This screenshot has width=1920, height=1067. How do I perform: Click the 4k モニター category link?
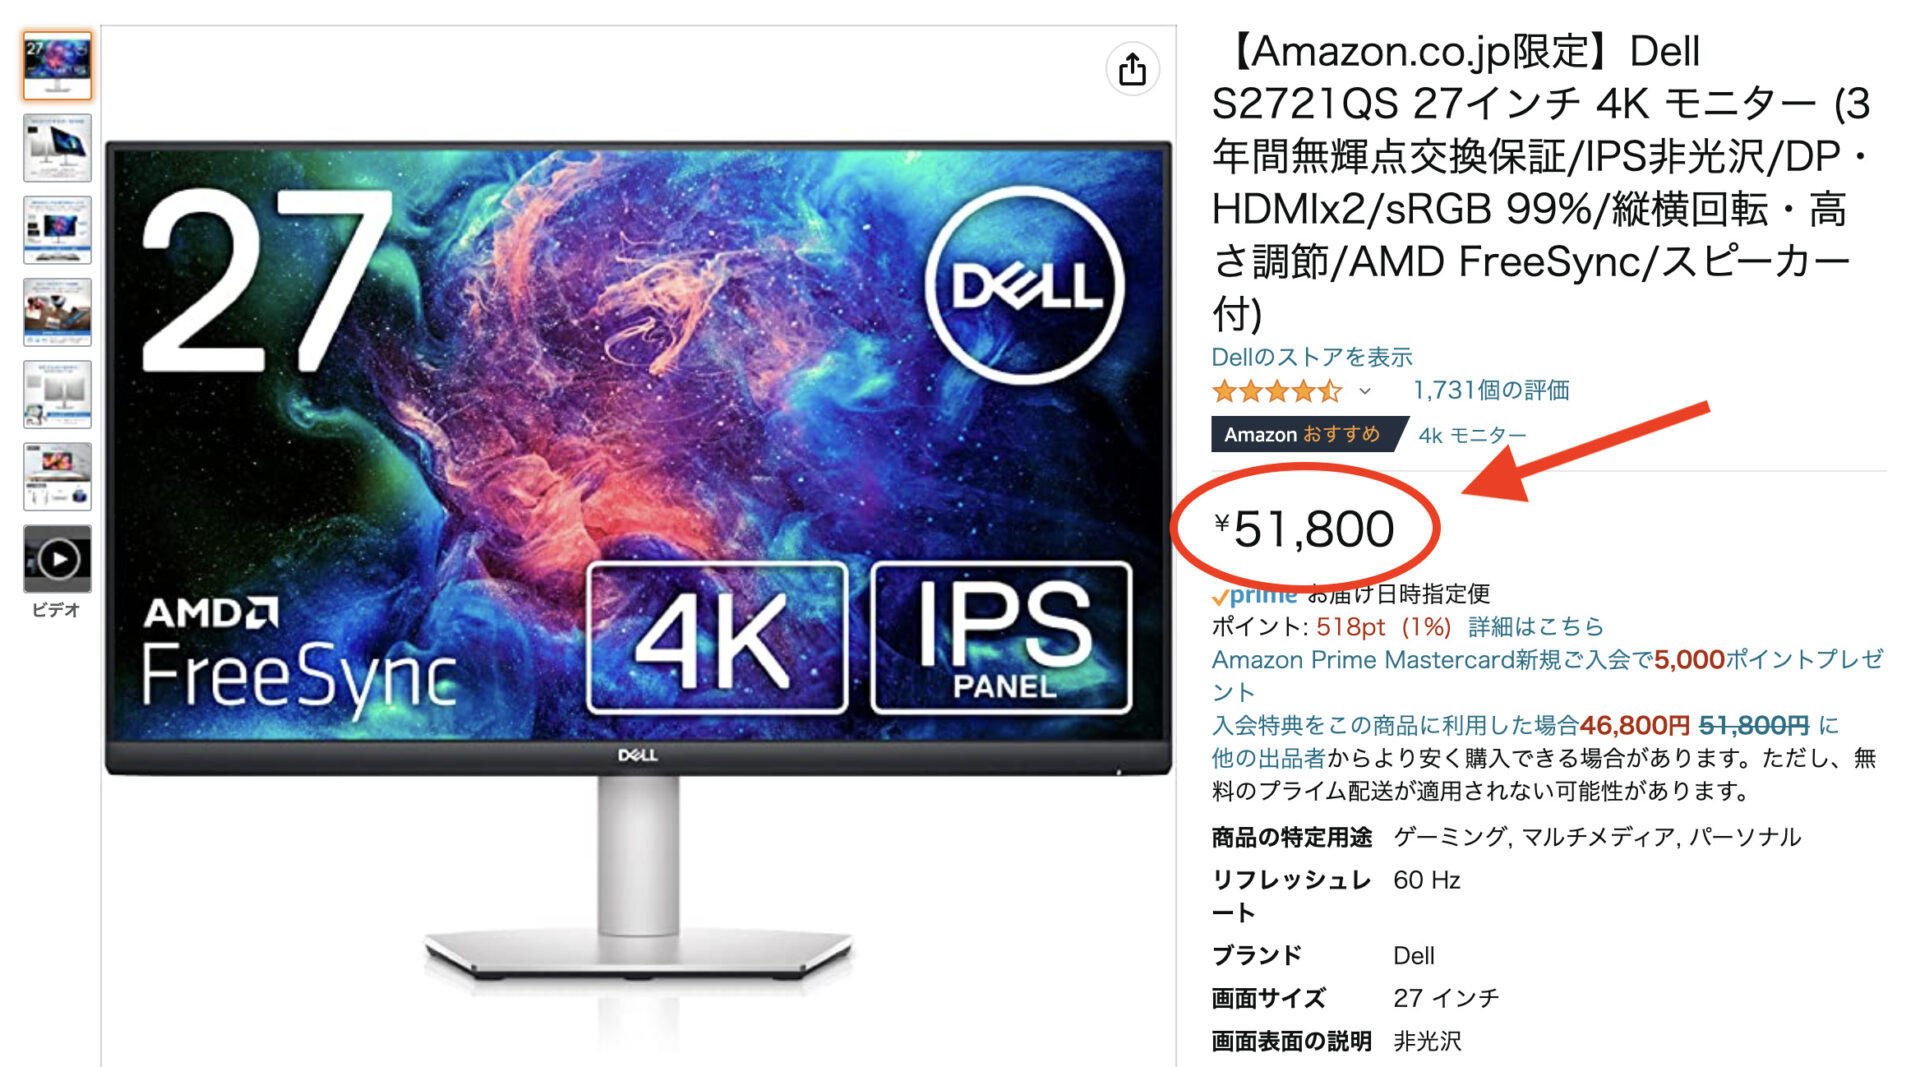(1472, 435)
